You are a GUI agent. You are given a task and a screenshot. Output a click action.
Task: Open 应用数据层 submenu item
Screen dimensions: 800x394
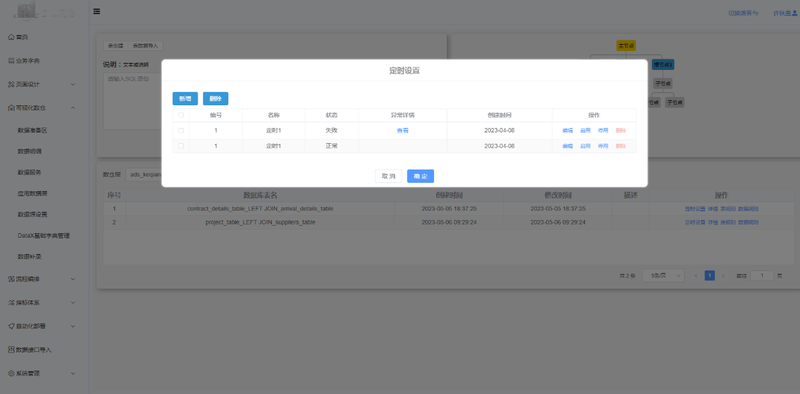point(33,193)
